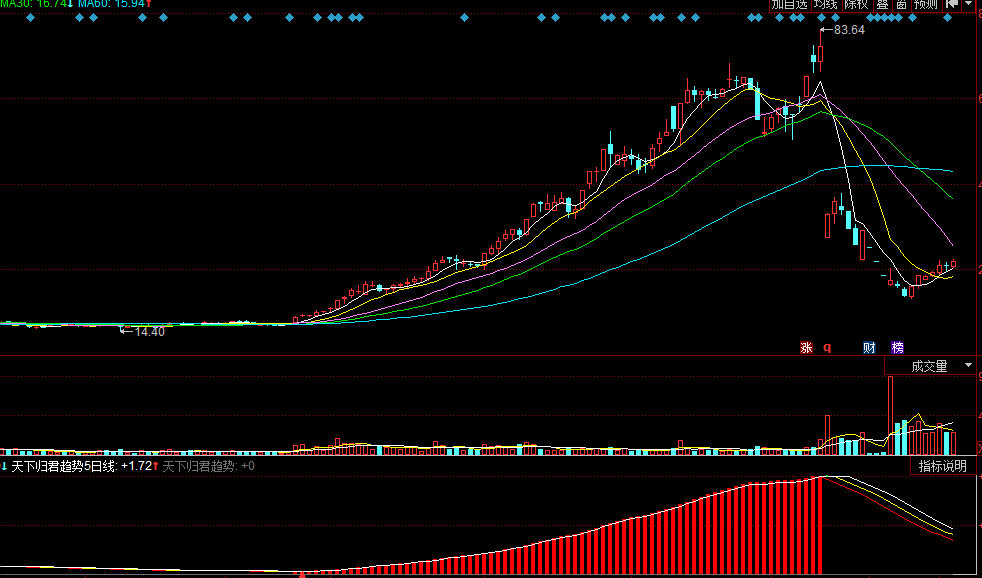Toggle the 预测 forecast display

tap(926, 4)
